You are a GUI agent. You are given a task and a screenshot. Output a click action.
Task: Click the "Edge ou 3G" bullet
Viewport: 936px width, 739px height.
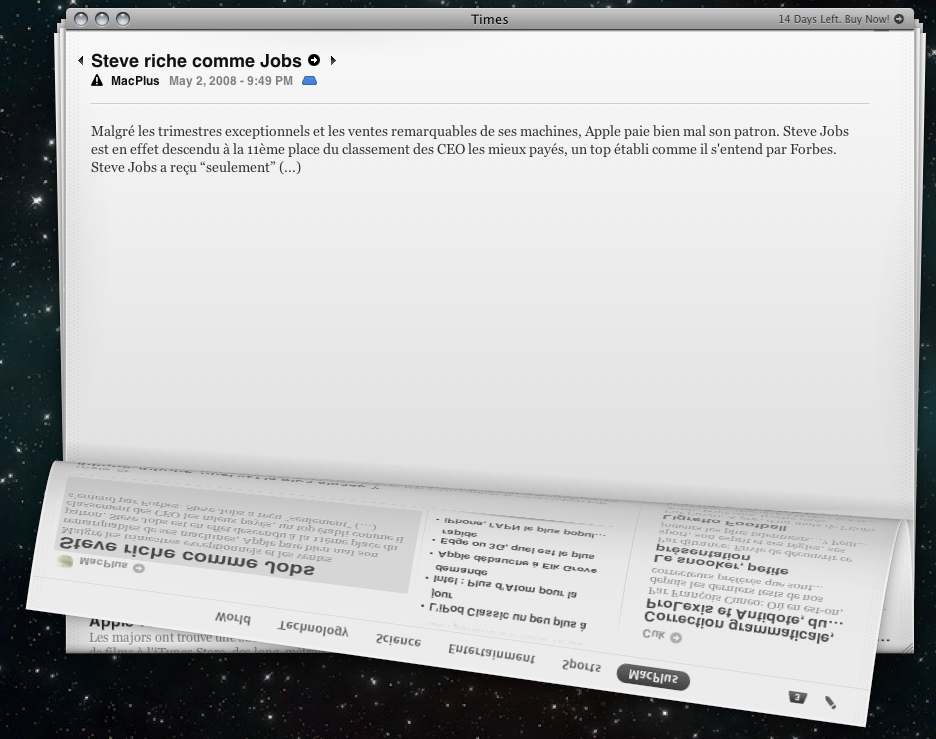pos(515,543)
